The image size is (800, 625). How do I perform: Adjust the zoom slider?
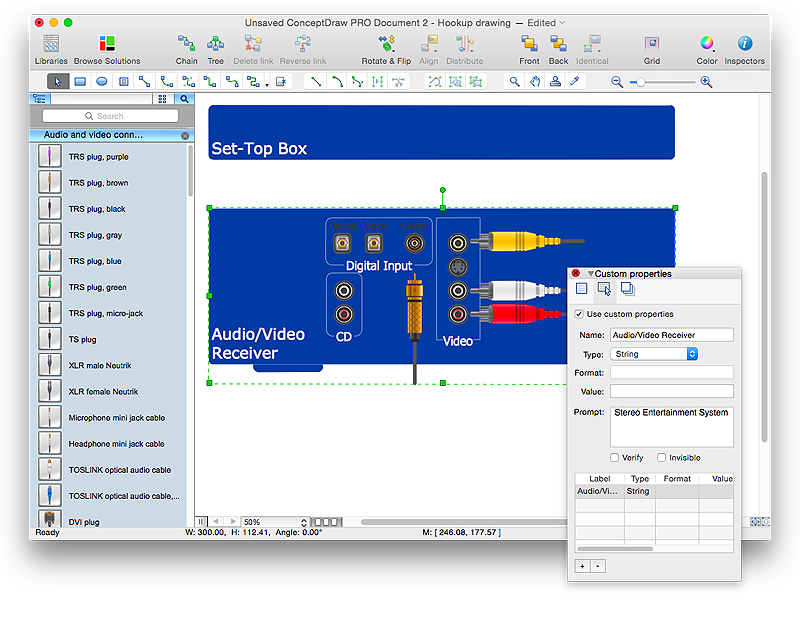tap(640, 82)
